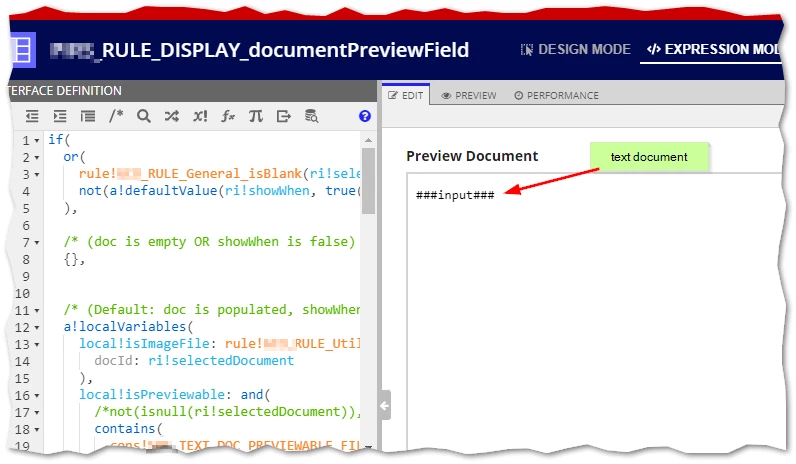
Task: Click the or( code on line 2
Action: [x=74, y=157]
